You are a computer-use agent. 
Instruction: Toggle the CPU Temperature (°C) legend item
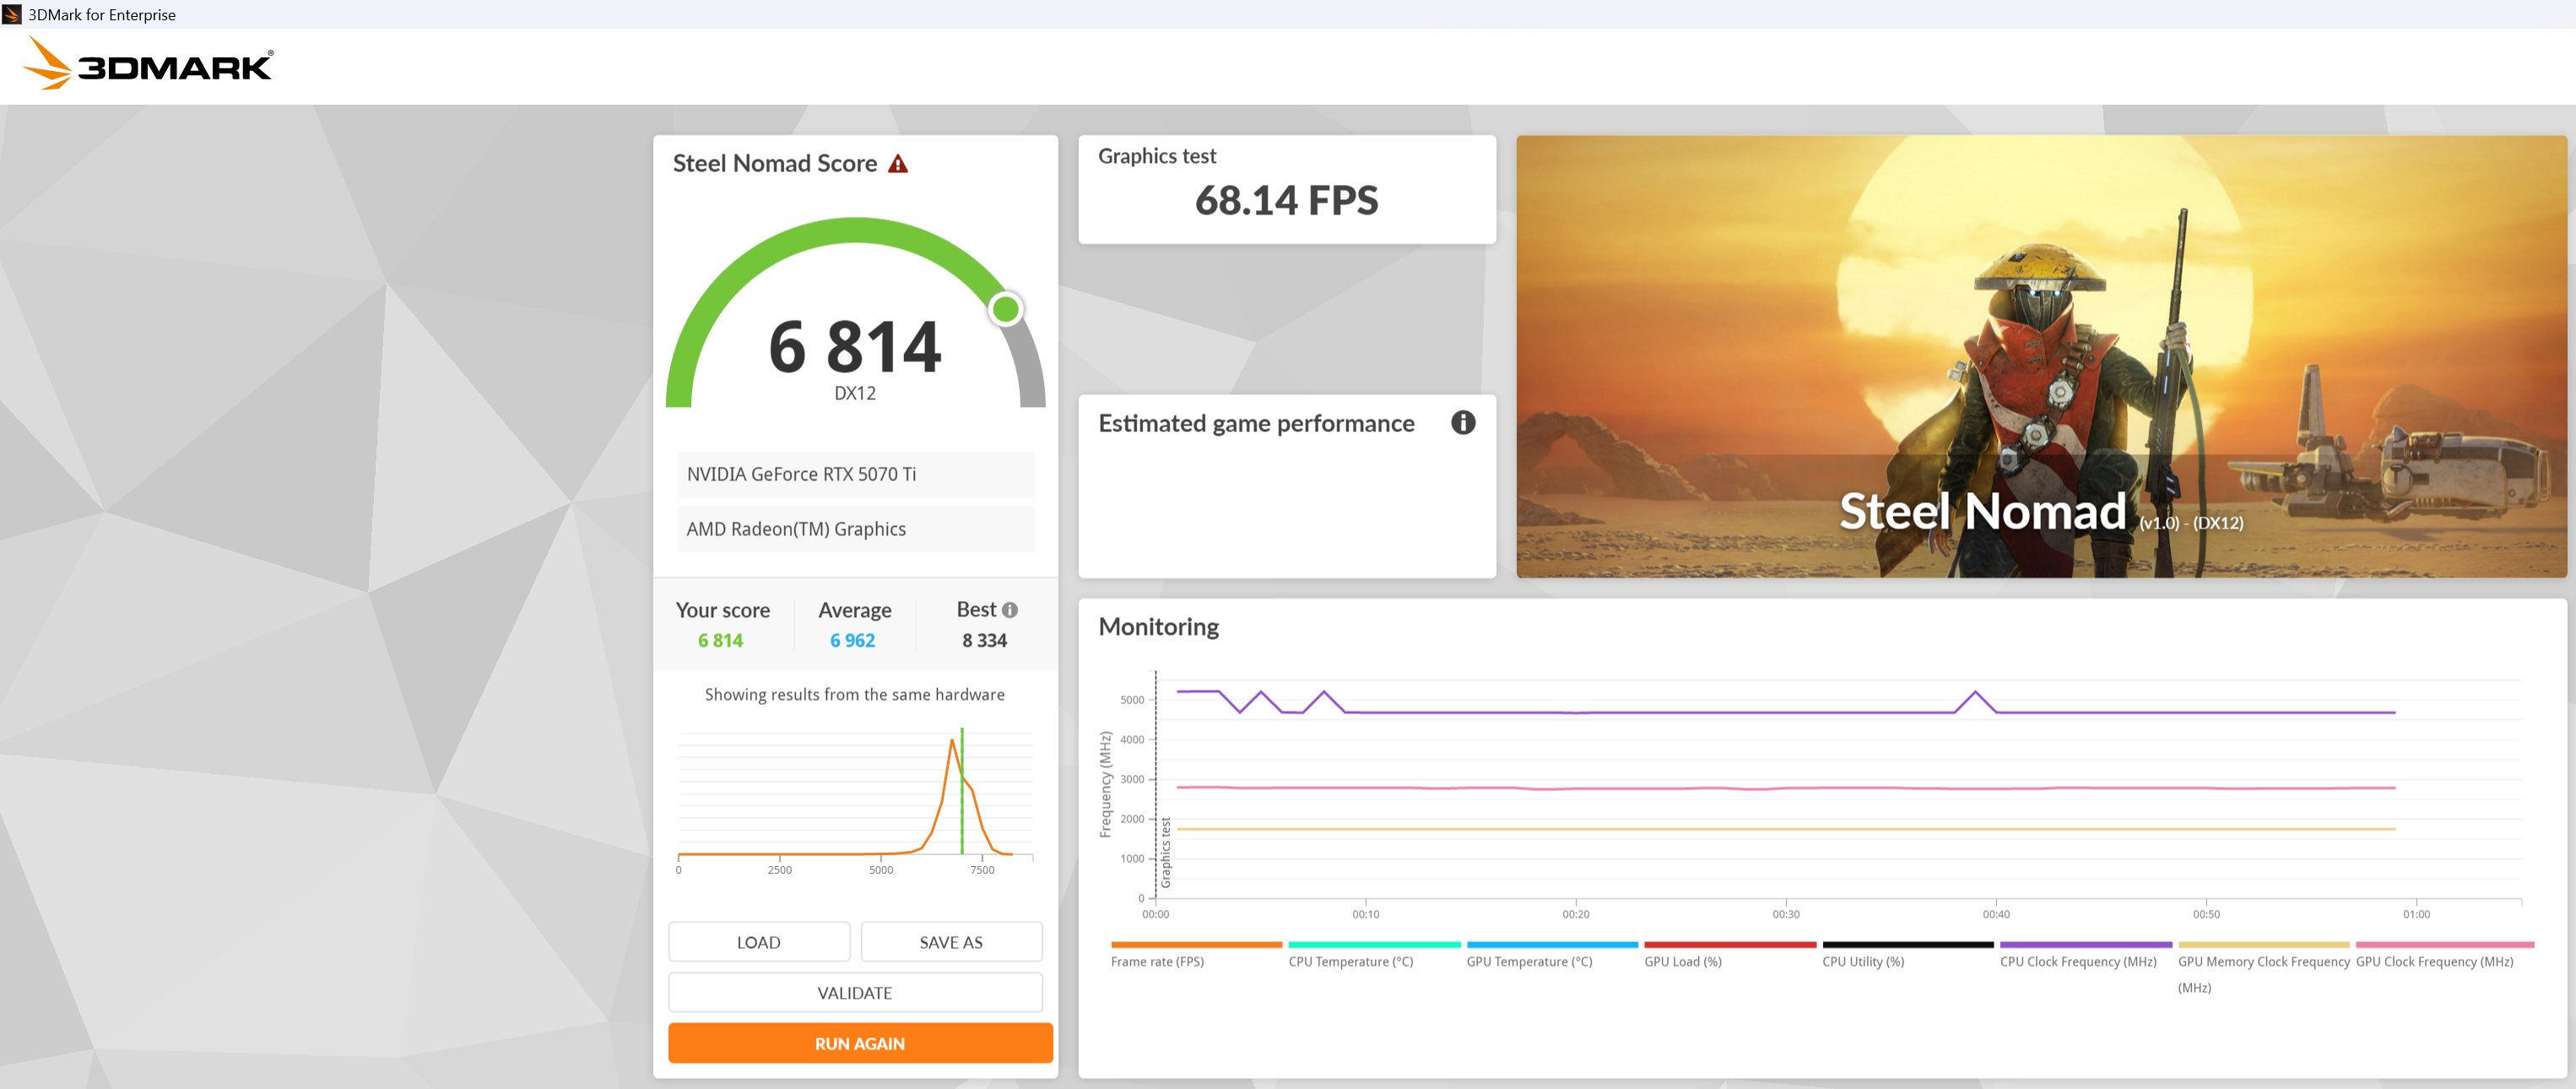[1374, 956]
